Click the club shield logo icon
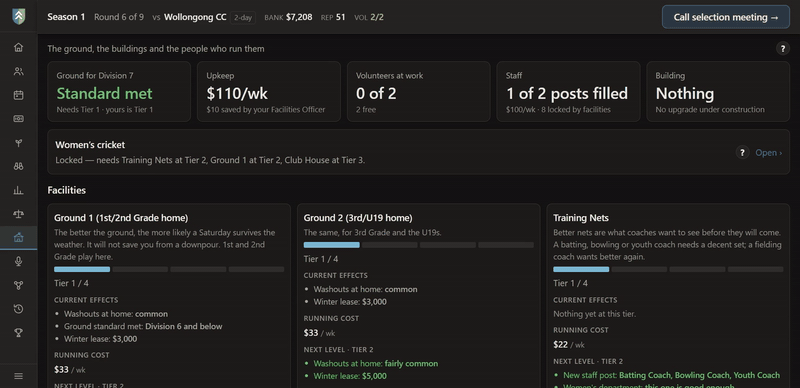This screenshot has height=388, width=800. click(x=18, y=17)
